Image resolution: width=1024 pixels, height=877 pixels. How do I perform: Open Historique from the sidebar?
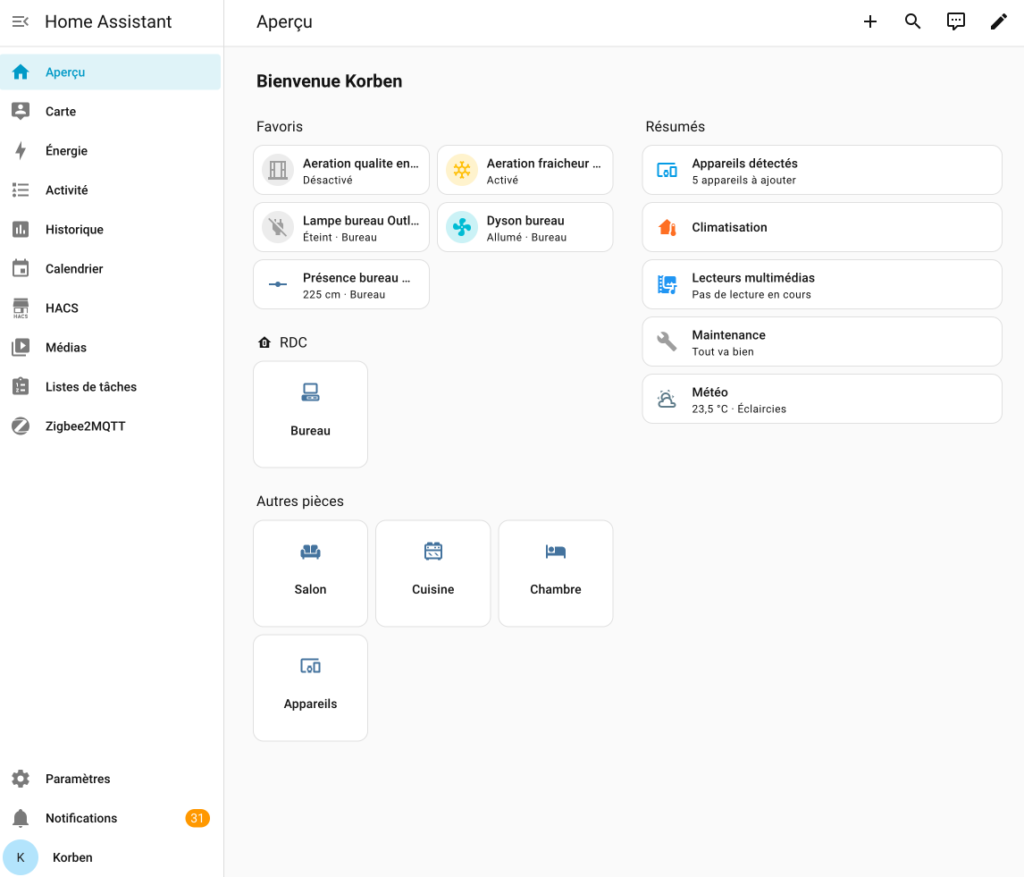click(110, 229)
